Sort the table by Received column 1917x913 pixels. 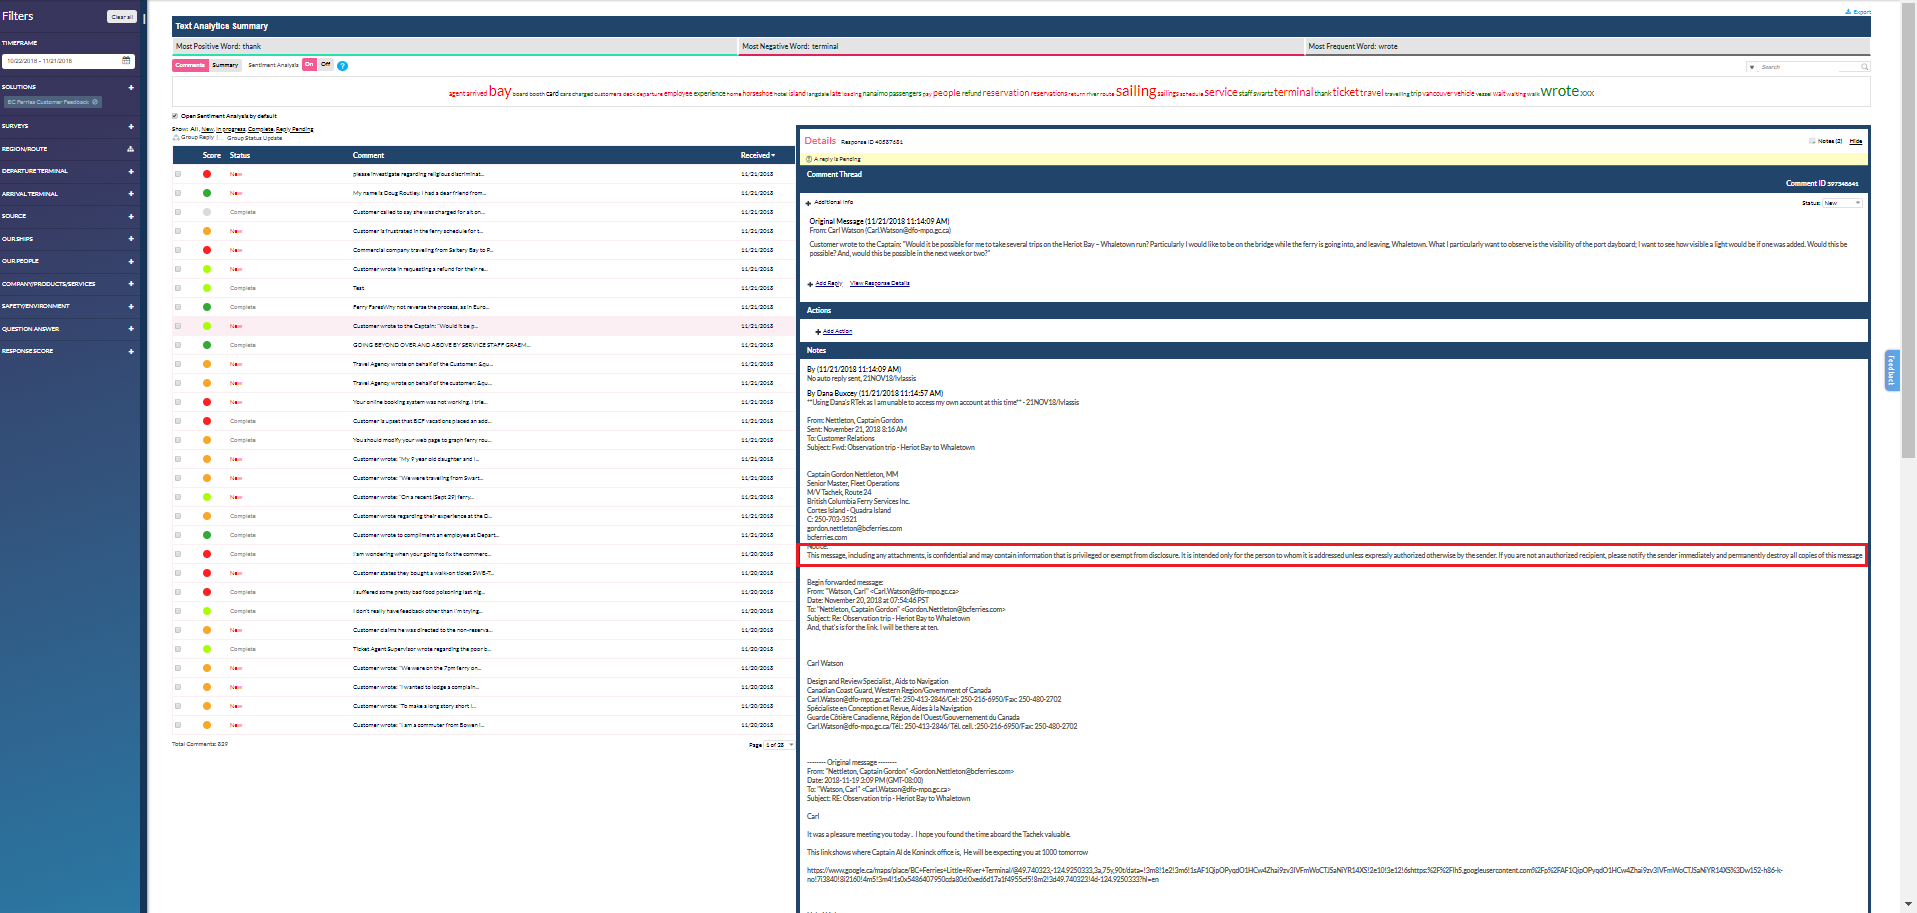[x=757, y=155]
